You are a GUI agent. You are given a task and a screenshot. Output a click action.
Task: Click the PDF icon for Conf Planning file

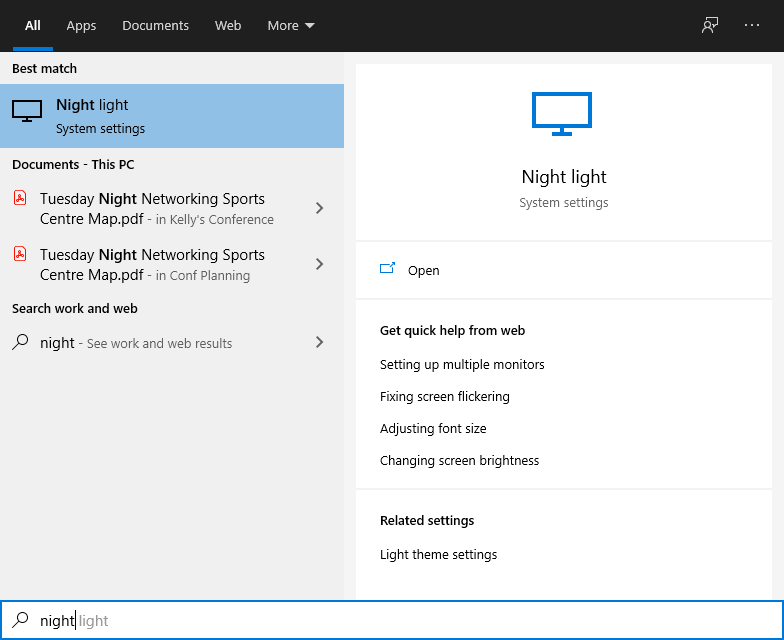tap(20, 254)
